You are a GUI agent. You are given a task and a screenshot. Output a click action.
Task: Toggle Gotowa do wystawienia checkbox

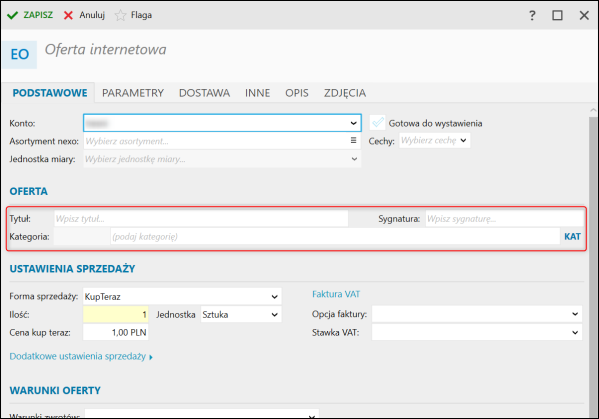[377, 123]
